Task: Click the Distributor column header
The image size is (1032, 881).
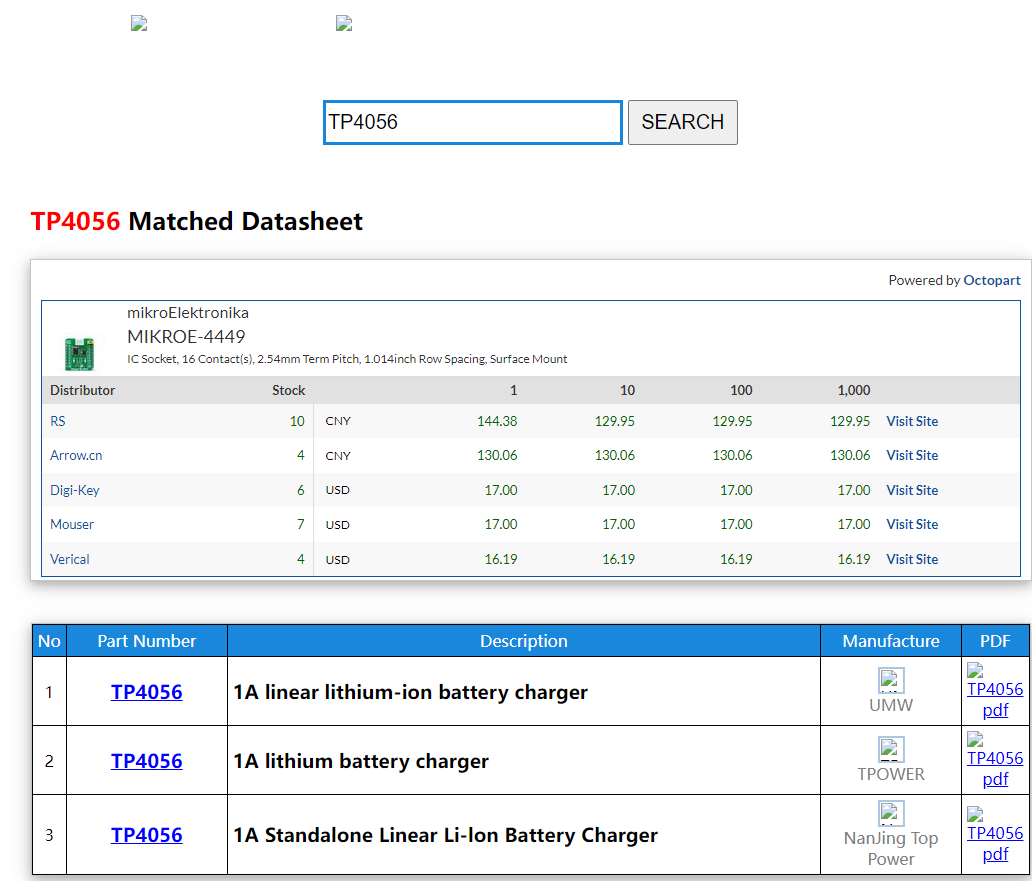Action: point(82,390)
